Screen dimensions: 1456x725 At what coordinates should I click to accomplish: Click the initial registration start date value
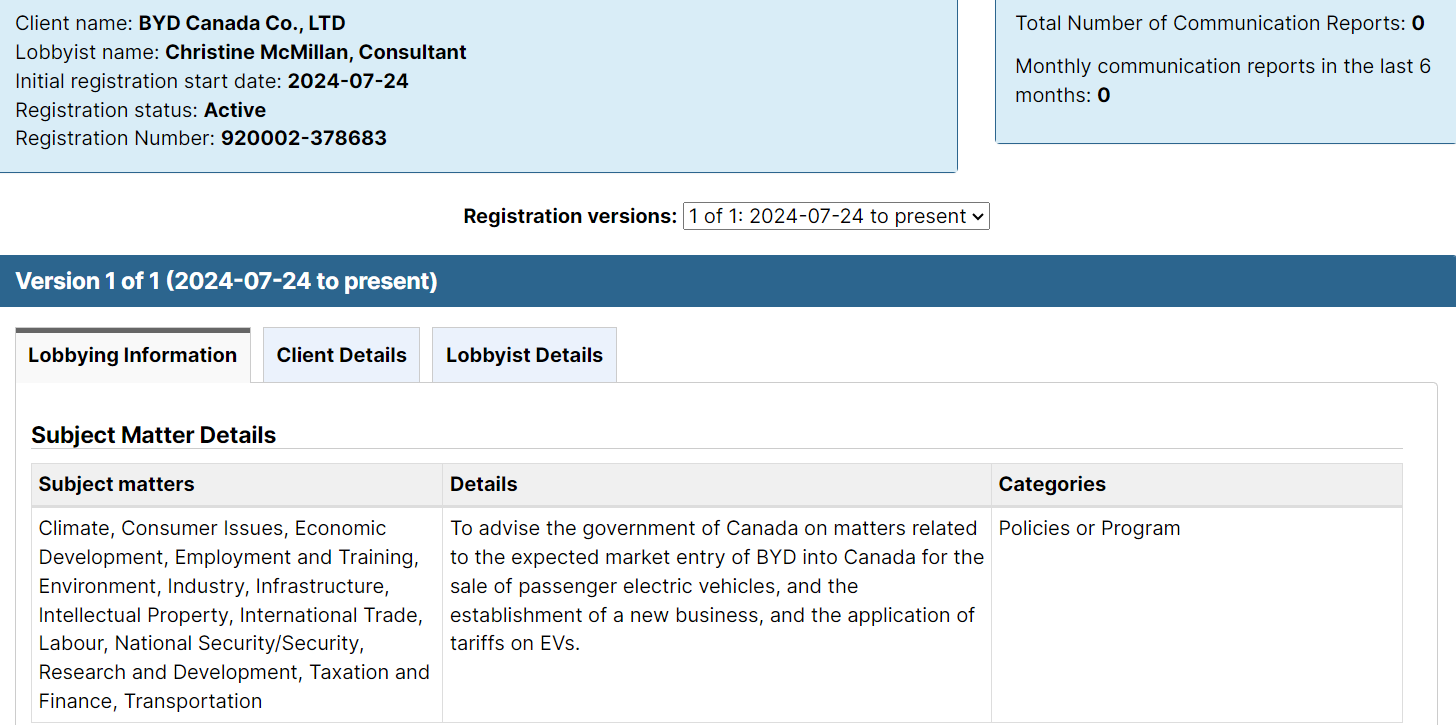click(348, 81)
